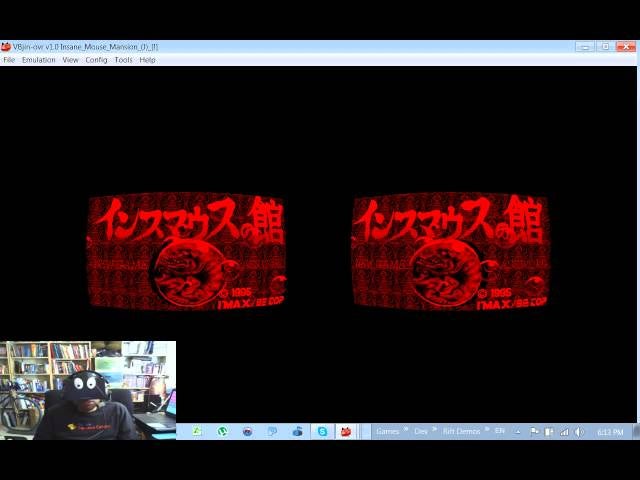640x480 pixels.
Task: Click the VBjin app icon in title bar
Action: [6, 47]
